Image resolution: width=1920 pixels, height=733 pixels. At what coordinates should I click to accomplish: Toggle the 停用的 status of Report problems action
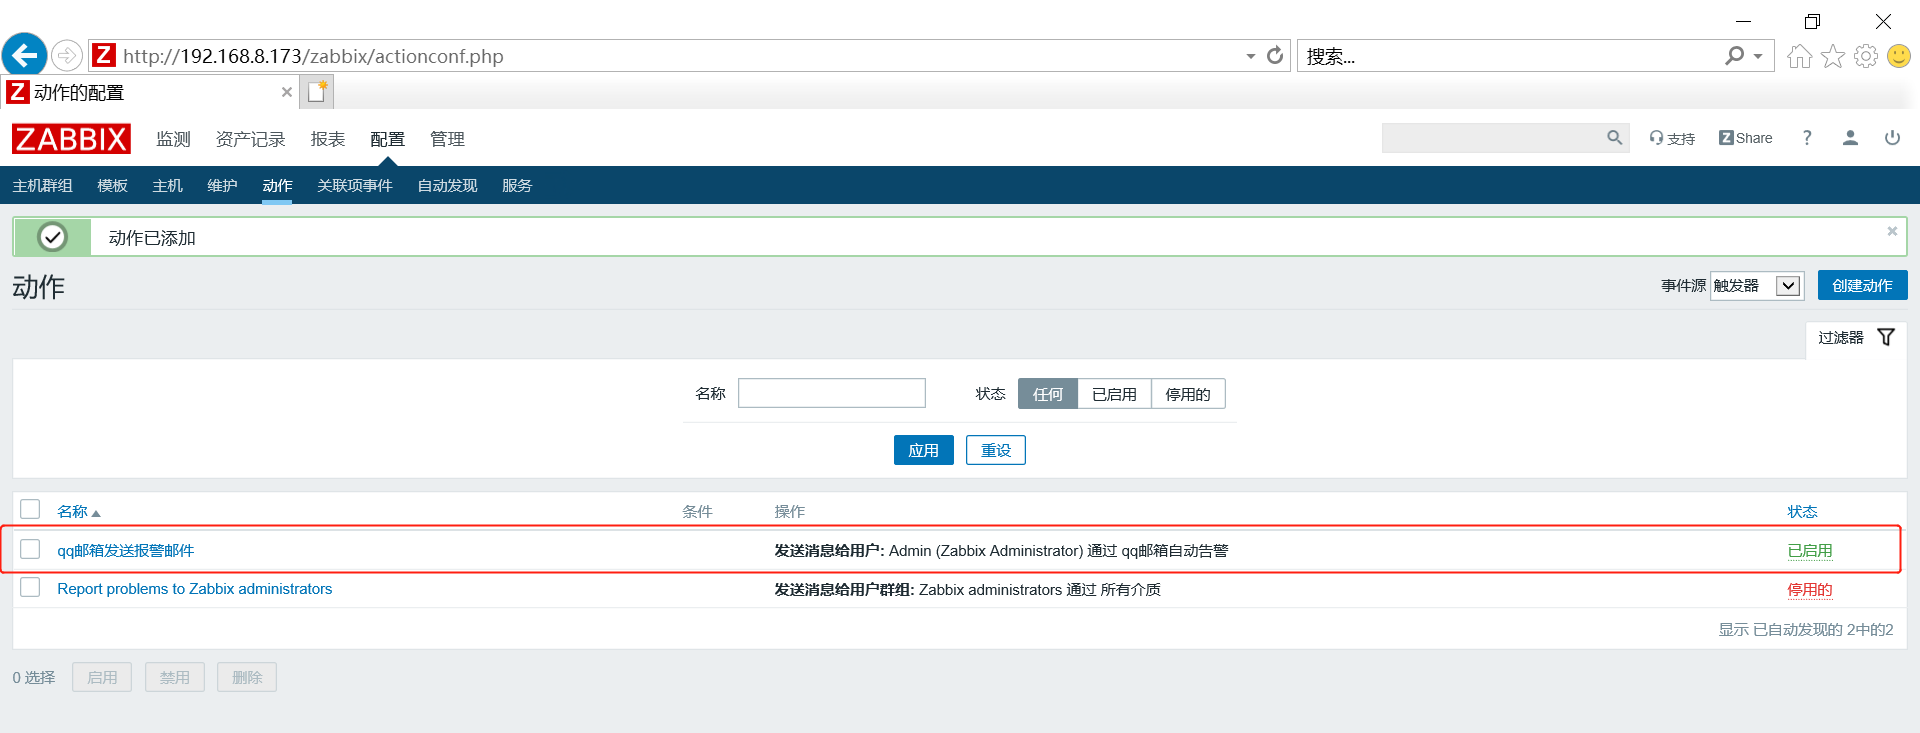[1809, 590]
